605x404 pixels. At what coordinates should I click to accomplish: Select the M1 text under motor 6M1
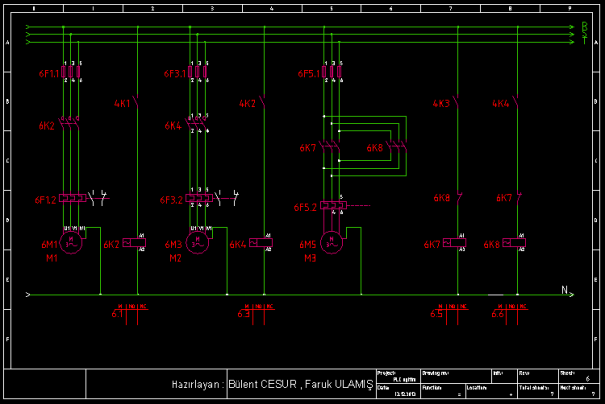[52, 258]
